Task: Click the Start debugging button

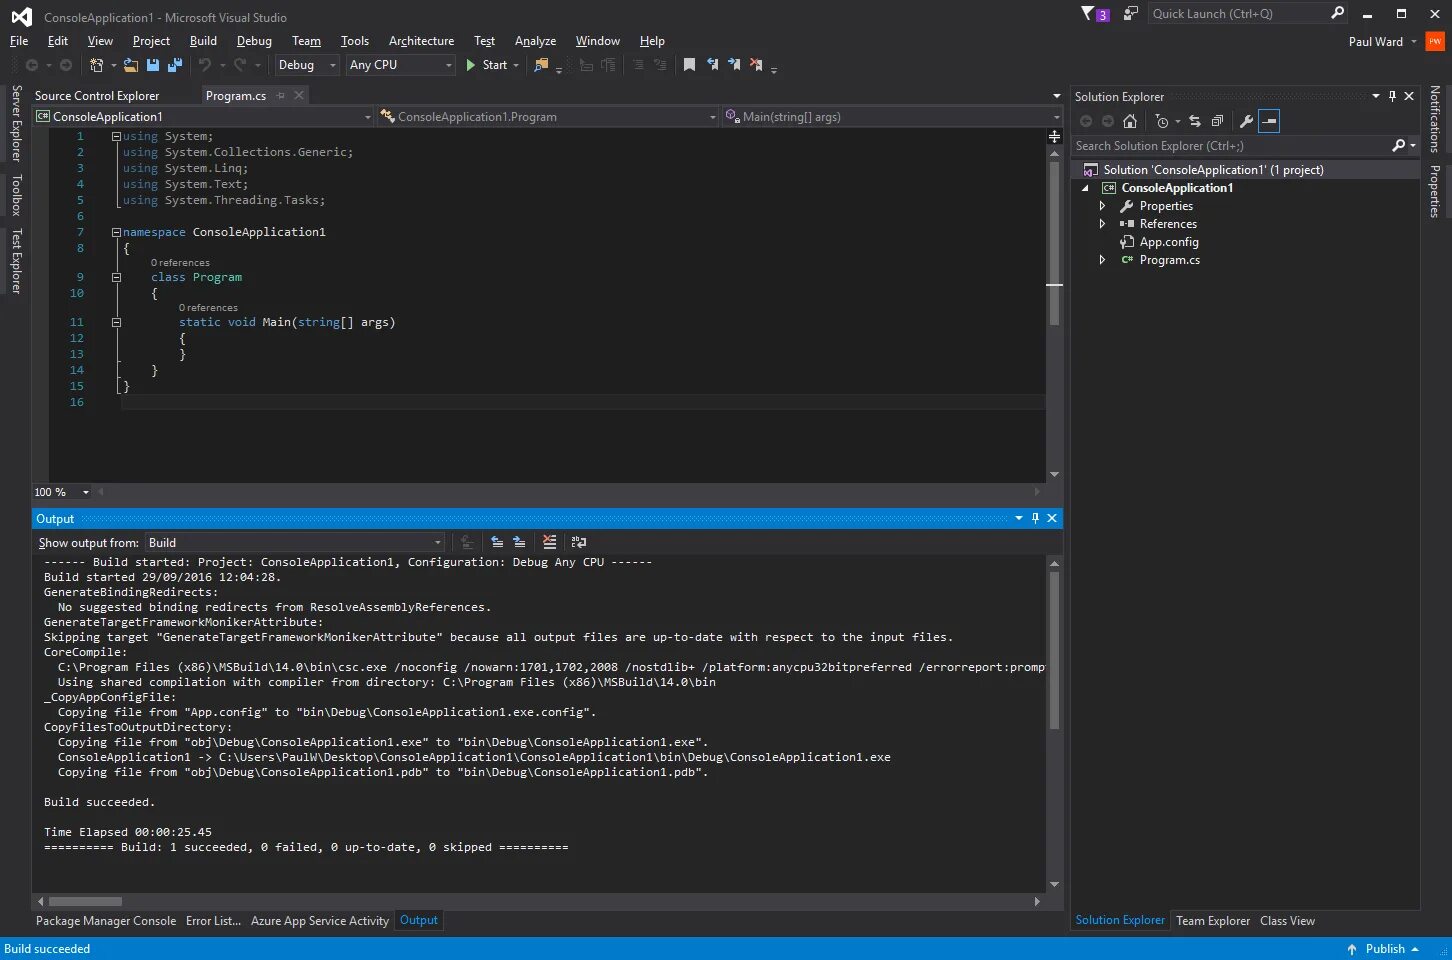Action: 487,65
